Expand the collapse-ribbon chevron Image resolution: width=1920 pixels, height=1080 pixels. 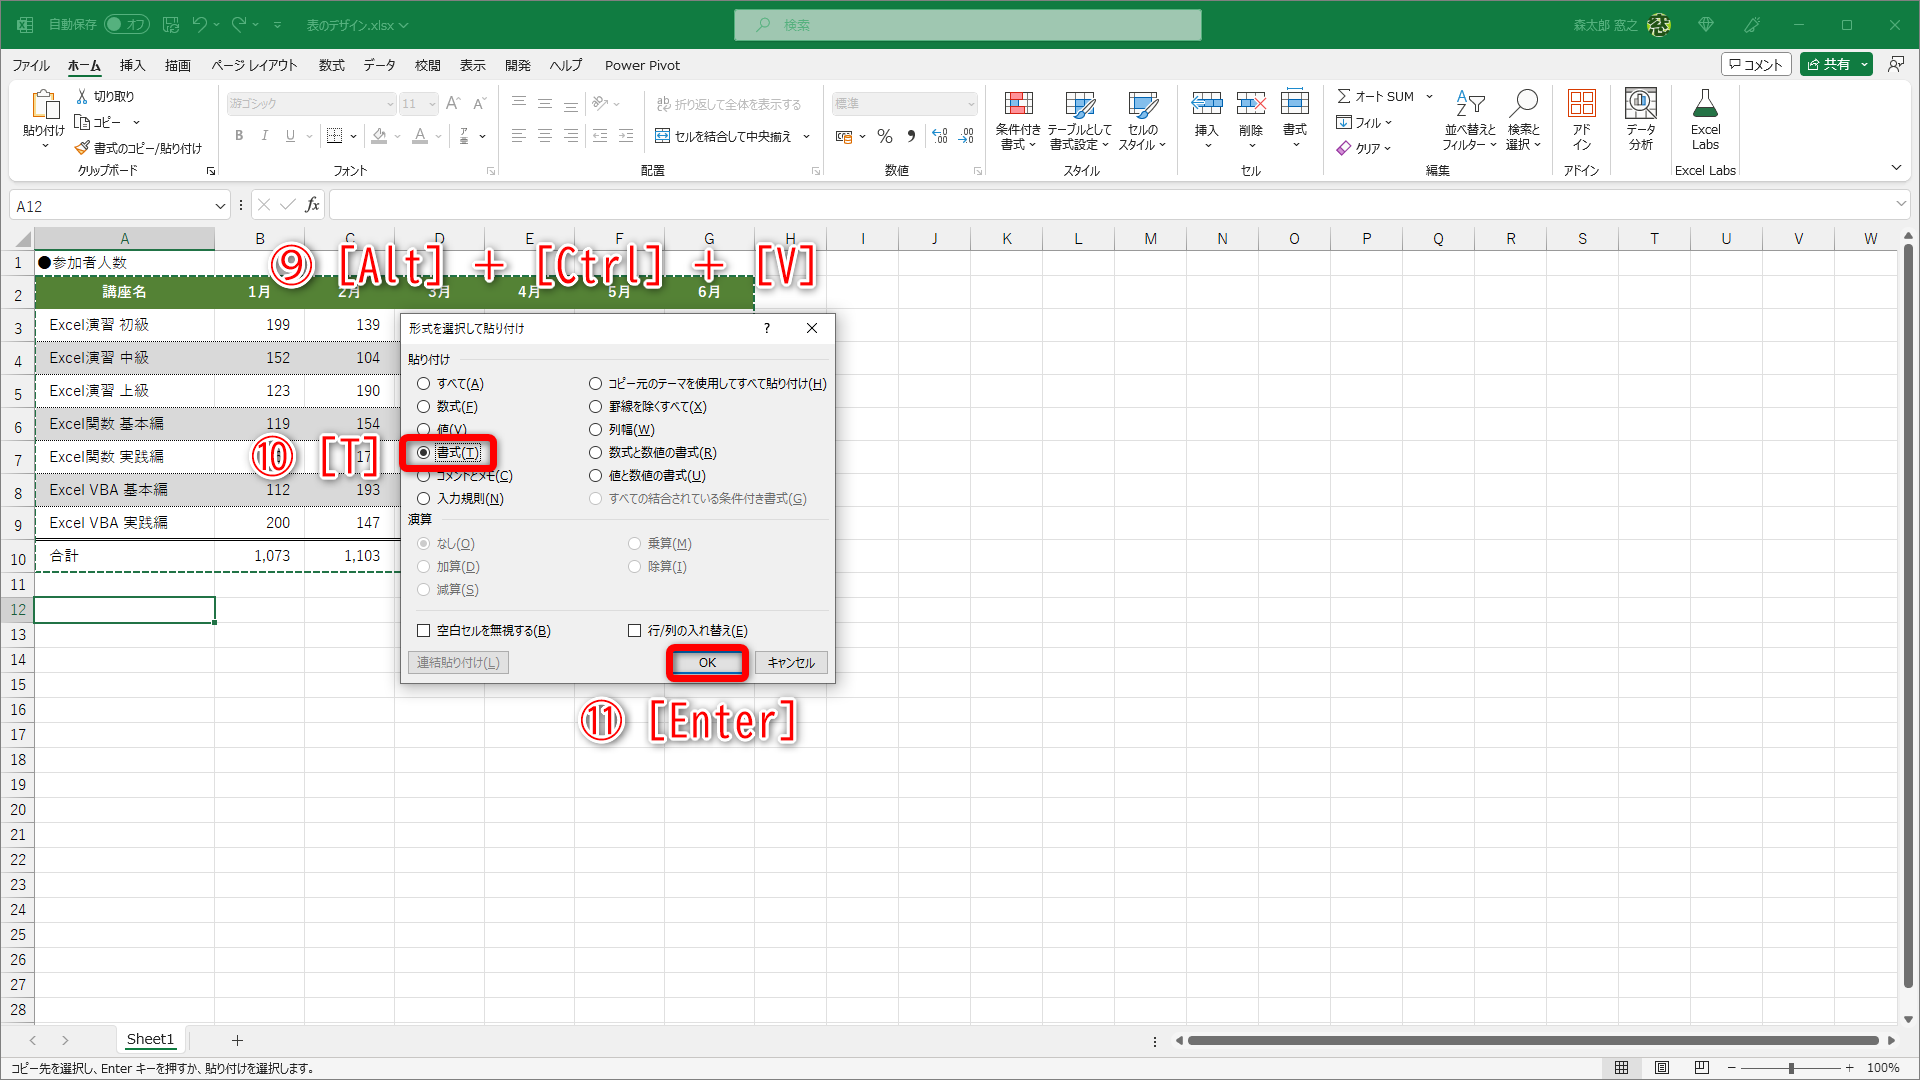1896,168
